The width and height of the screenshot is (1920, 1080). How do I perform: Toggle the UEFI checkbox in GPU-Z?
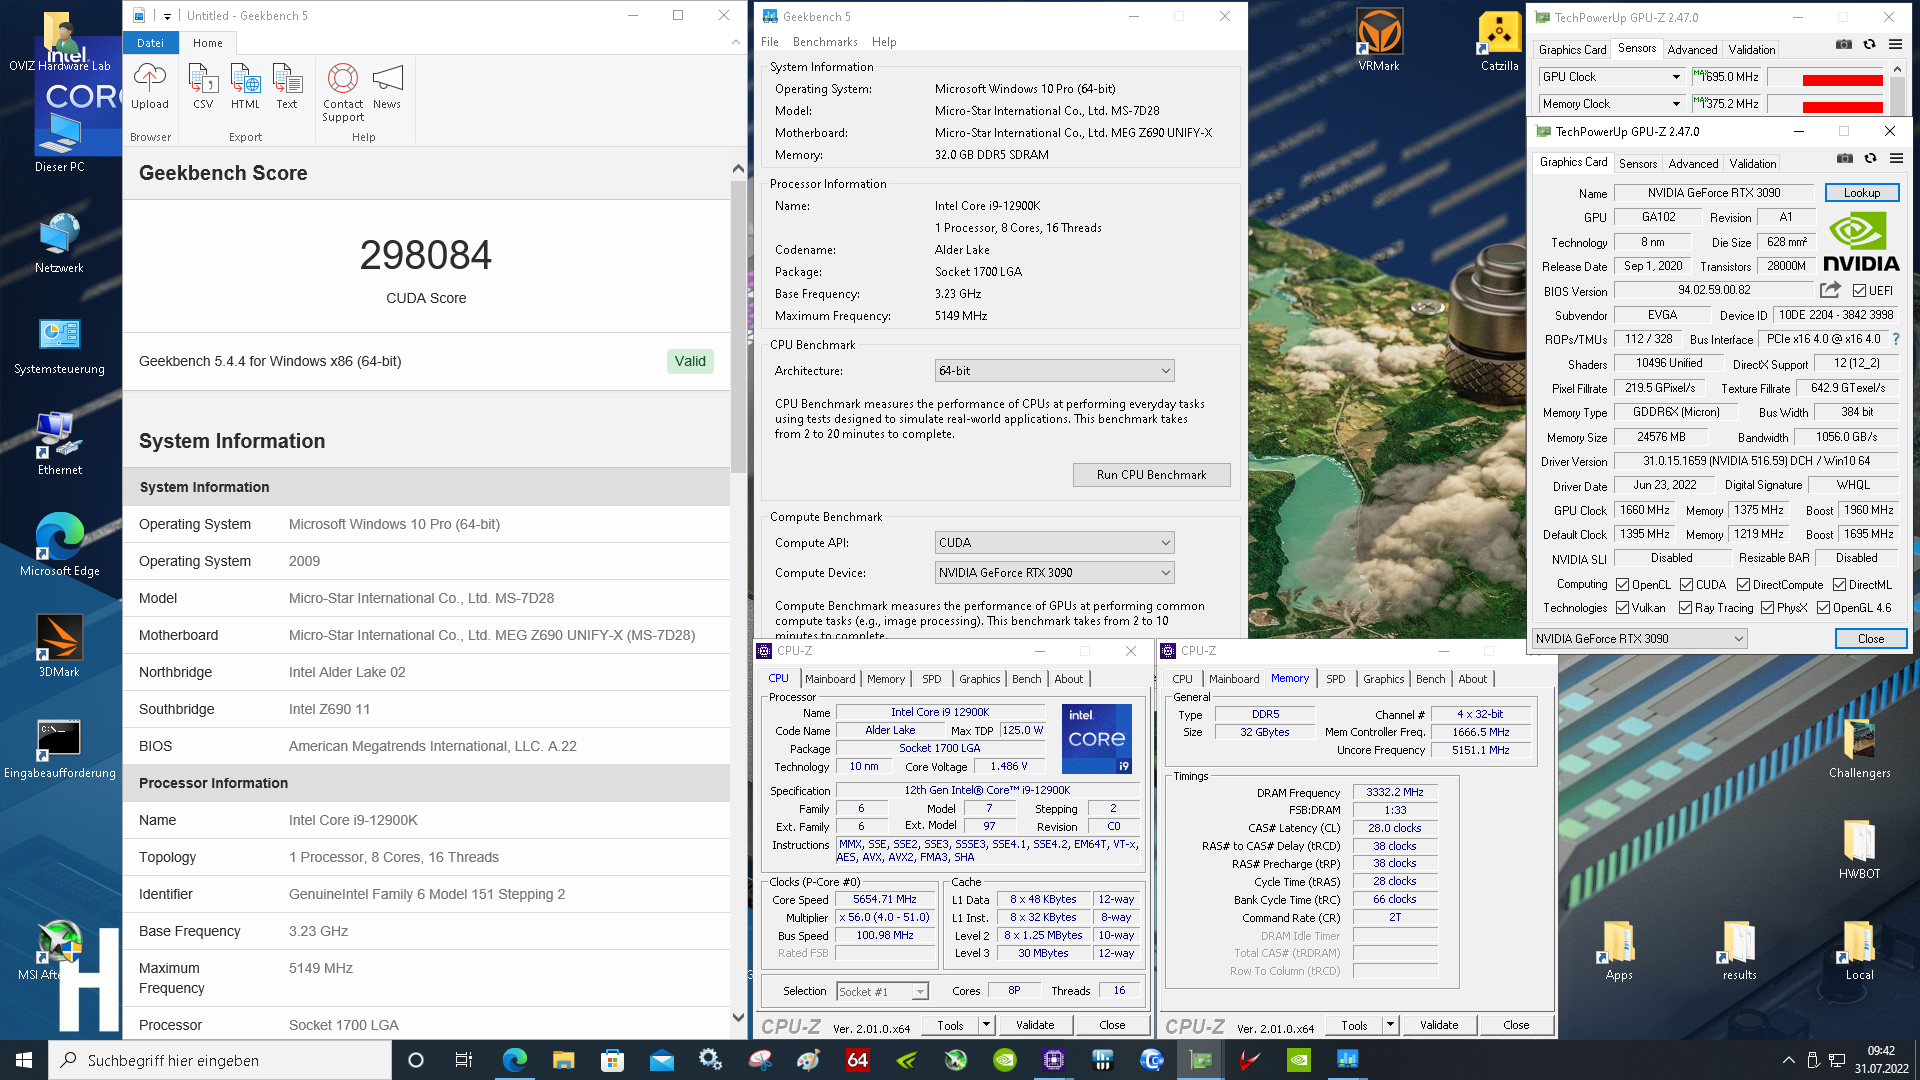pos(1859,290)
